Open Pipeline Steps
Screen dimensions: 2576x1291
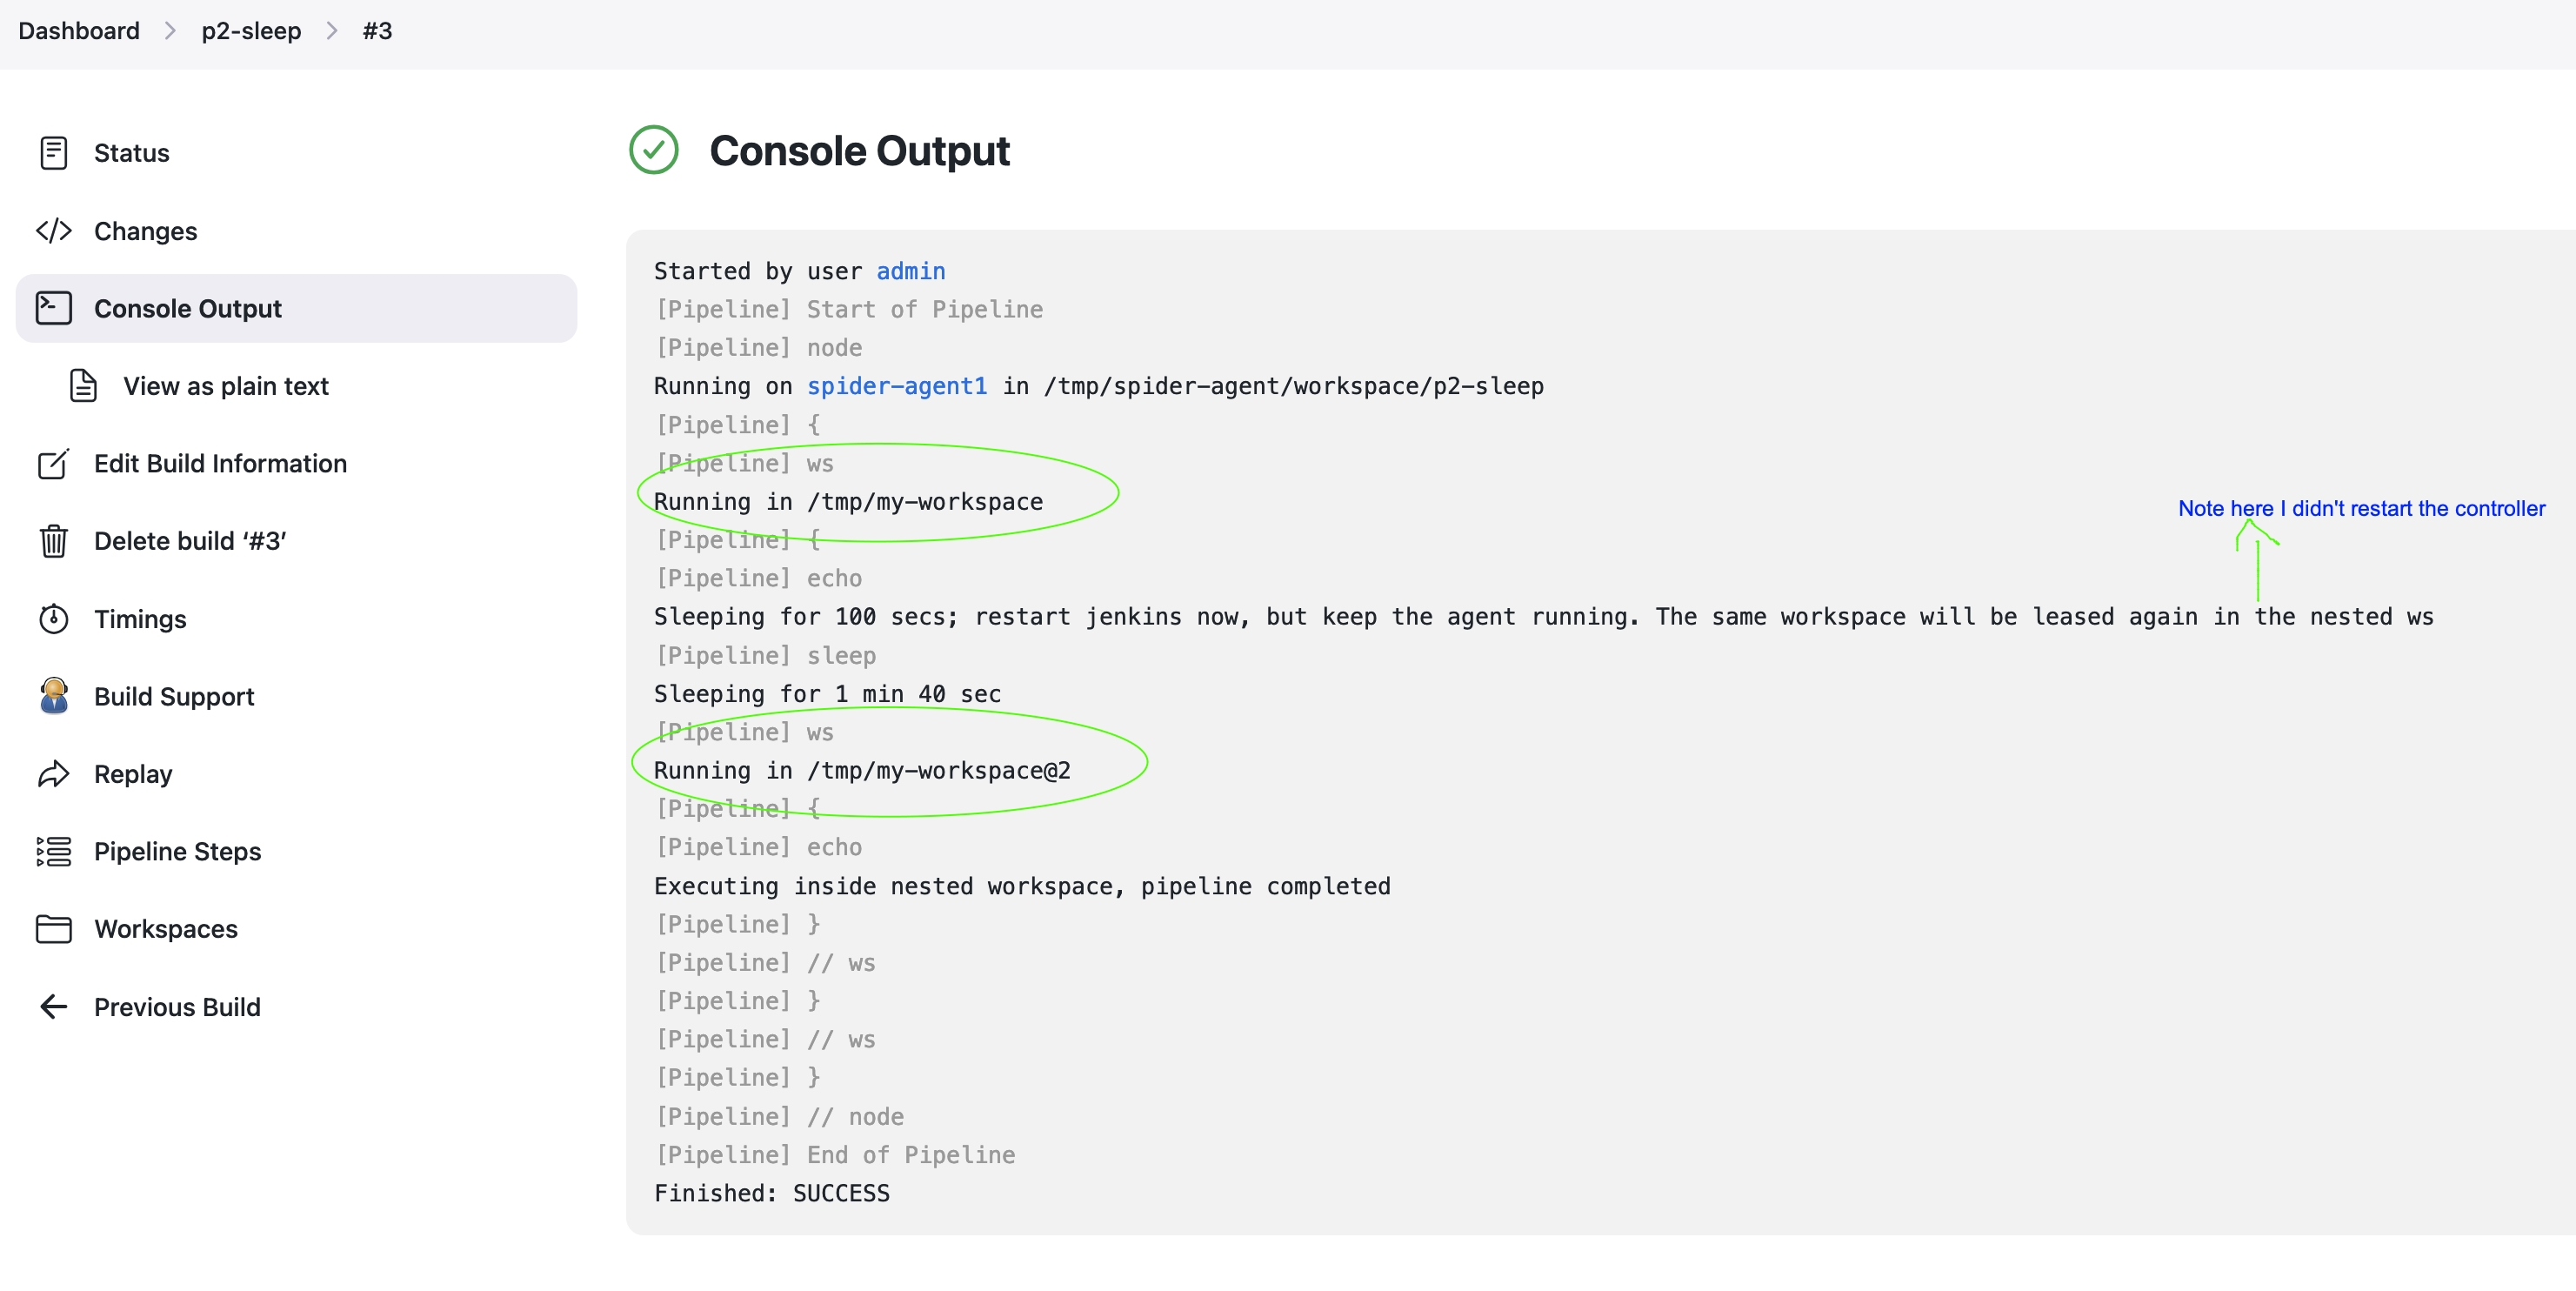point(177,851)
